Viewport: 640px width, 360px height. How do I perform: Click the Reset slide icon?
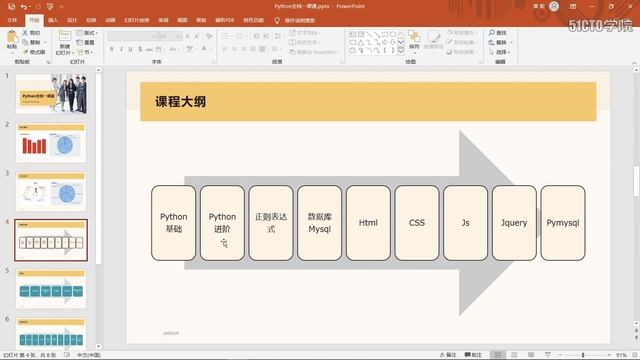80,42
